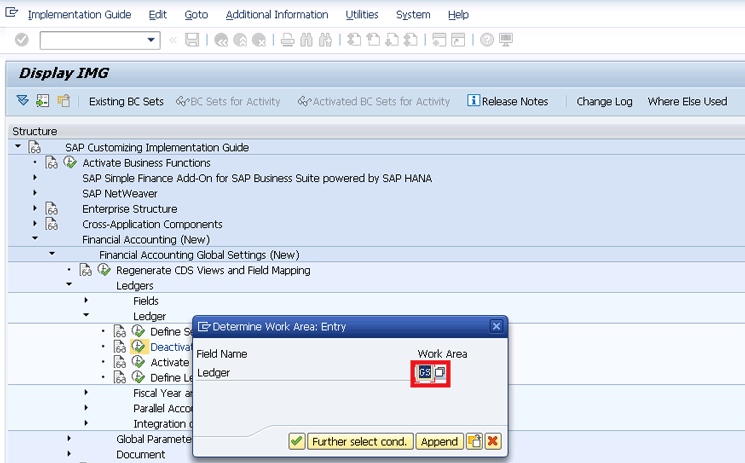This screenshot has width=745, height=463.
Task: Click Release Notes button
Action: pos(507,101)
